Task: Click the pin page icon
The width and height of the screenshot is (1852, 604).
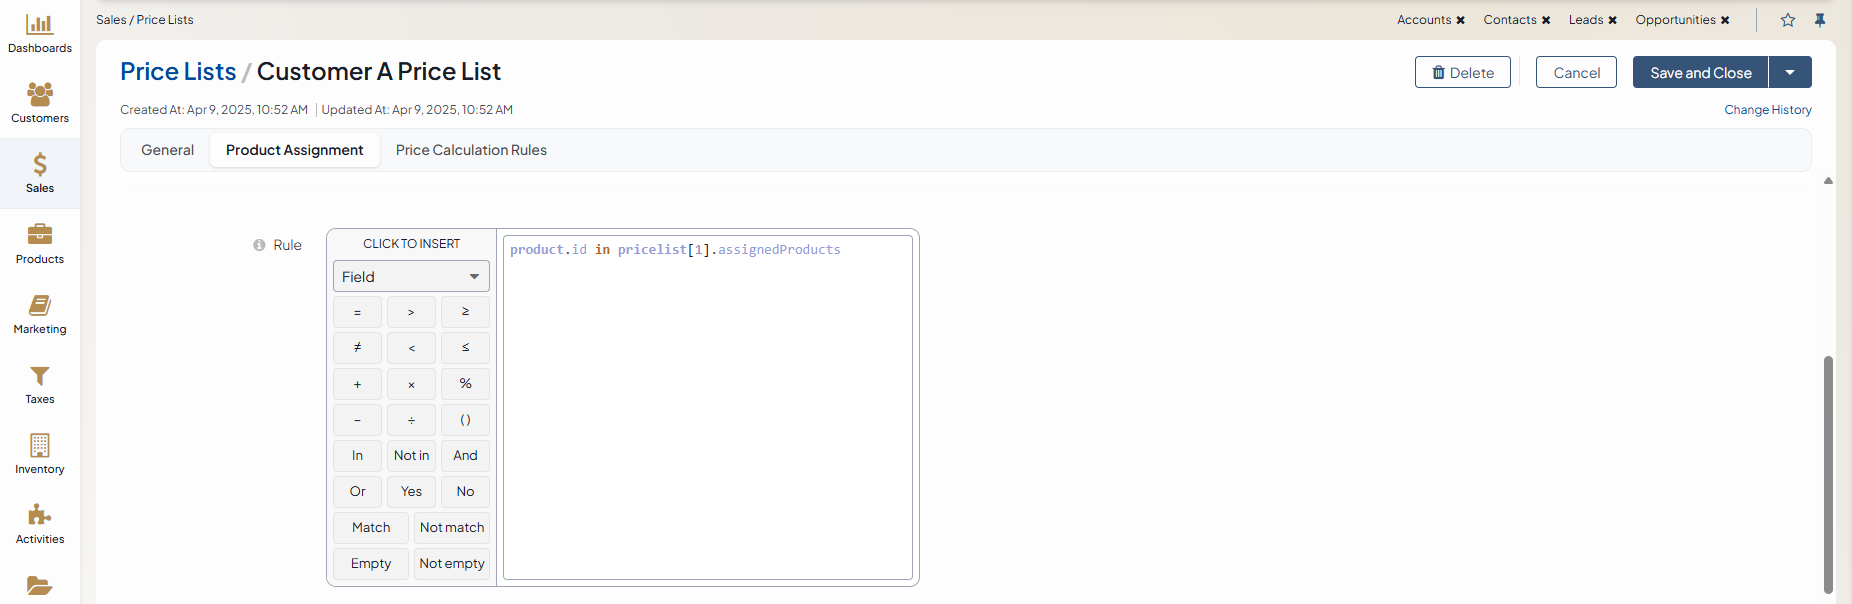Action: [x=1820, y=20]
